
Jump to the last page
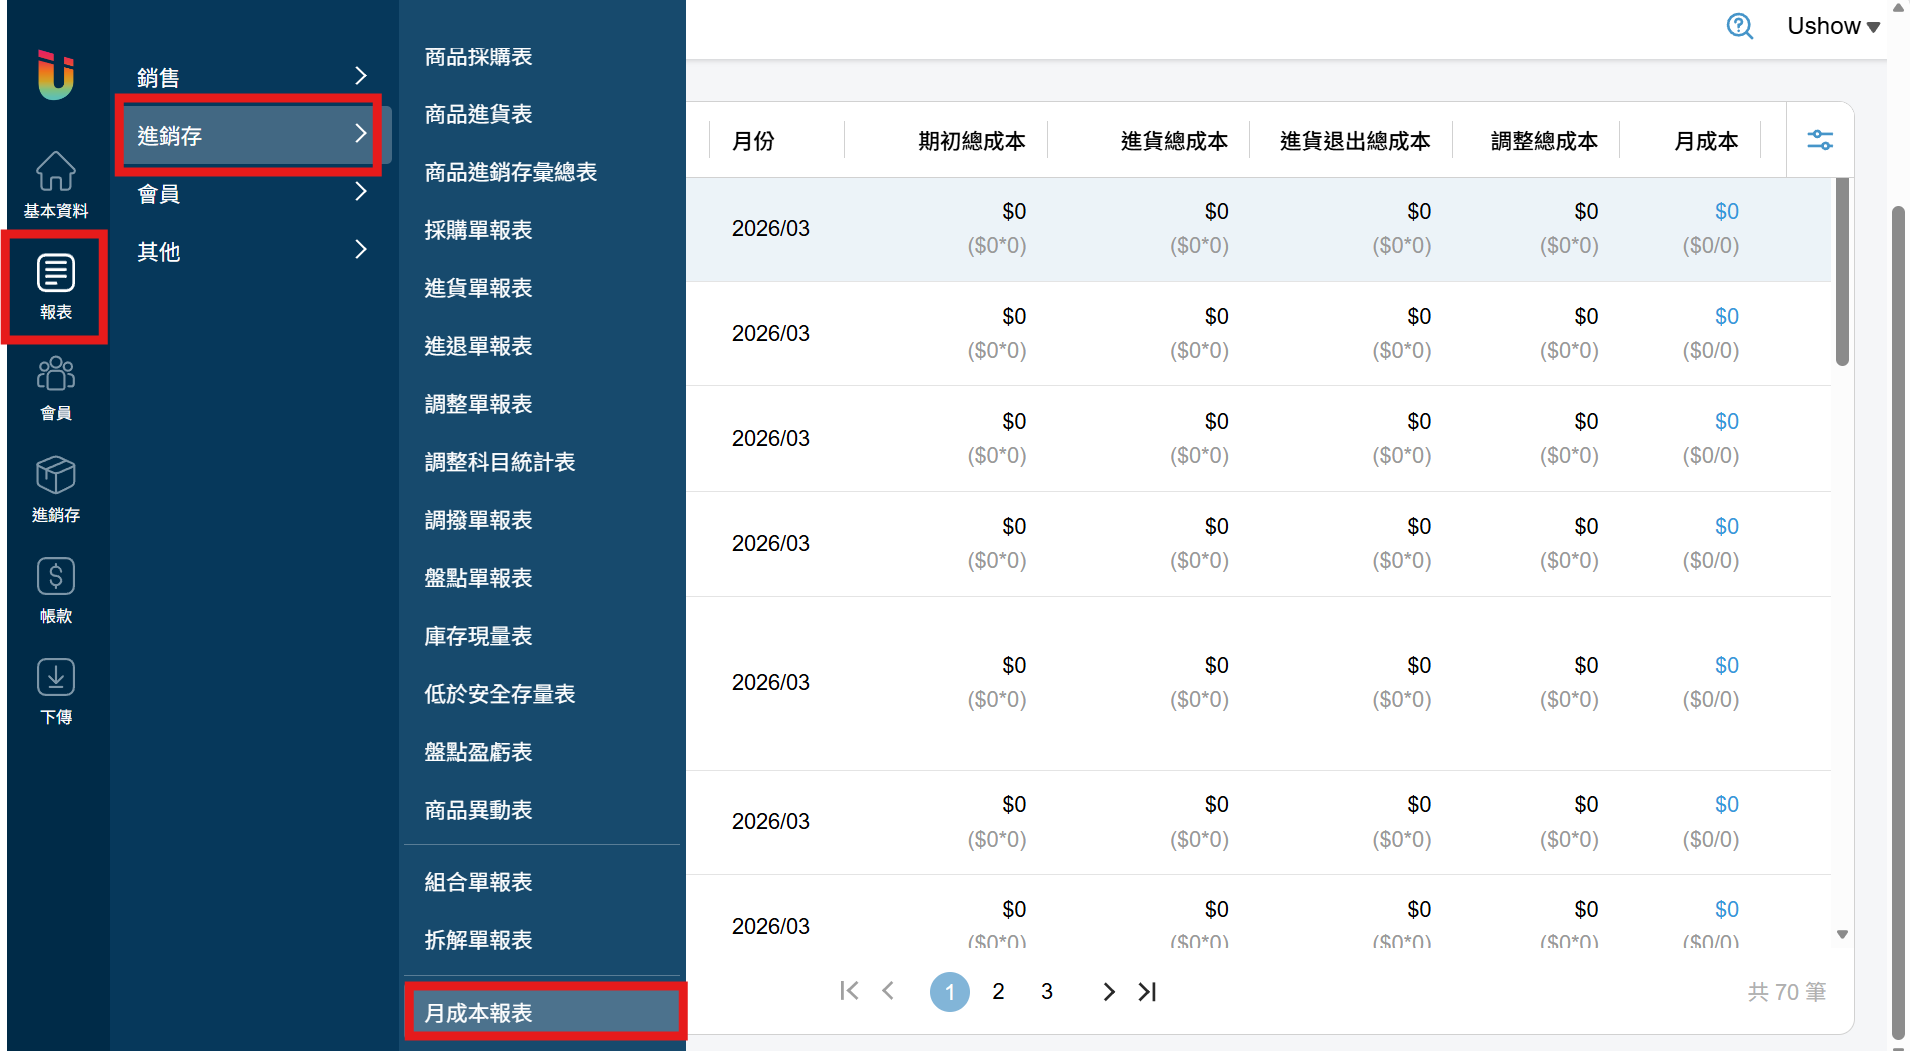[x=1148, y=991]
